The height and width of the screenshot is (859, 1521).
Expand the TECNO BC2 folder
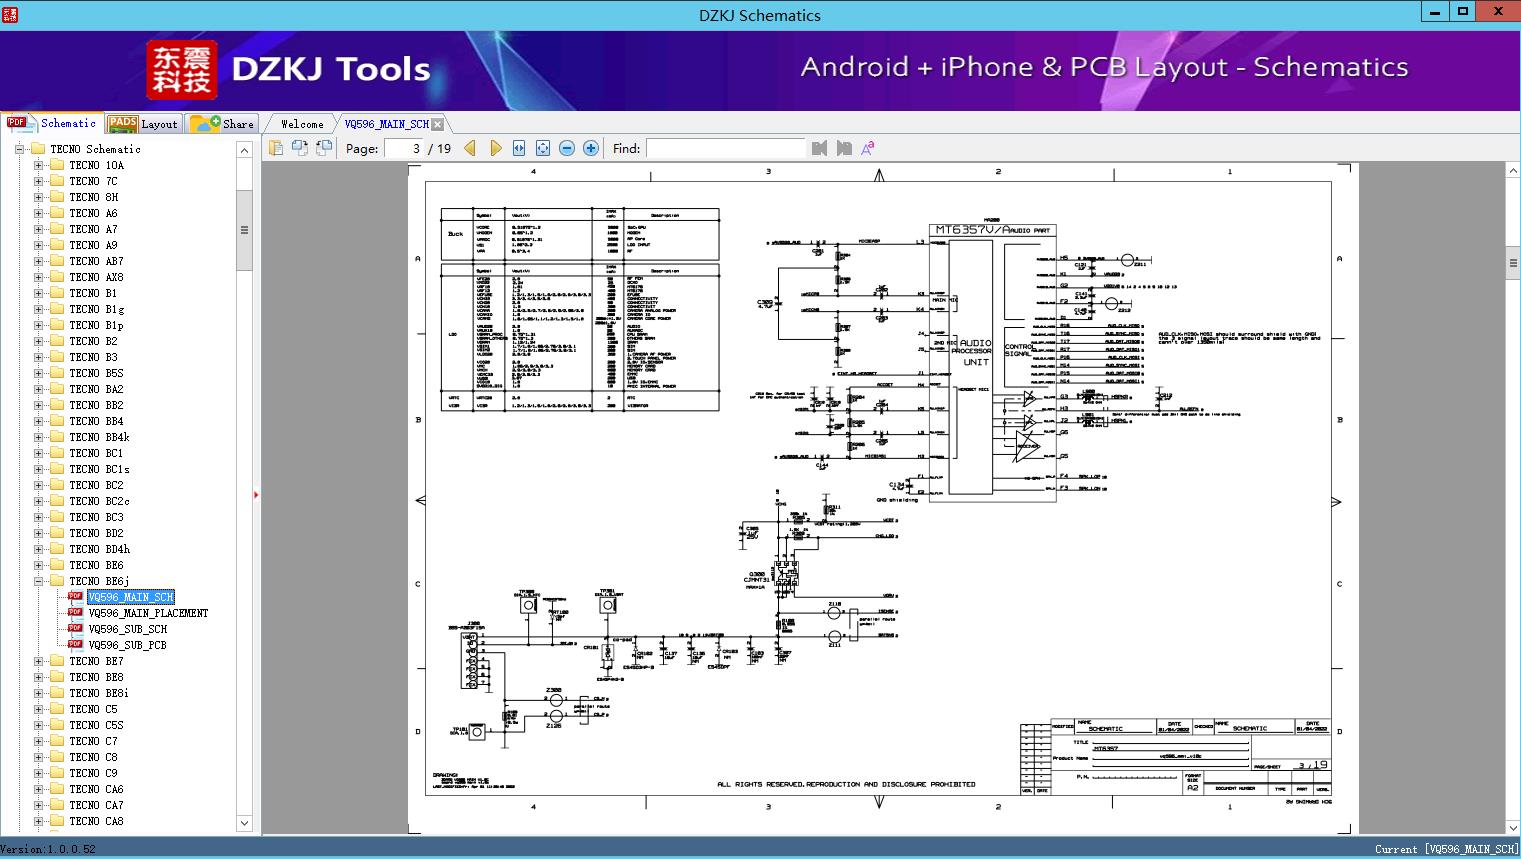(39, 485)
